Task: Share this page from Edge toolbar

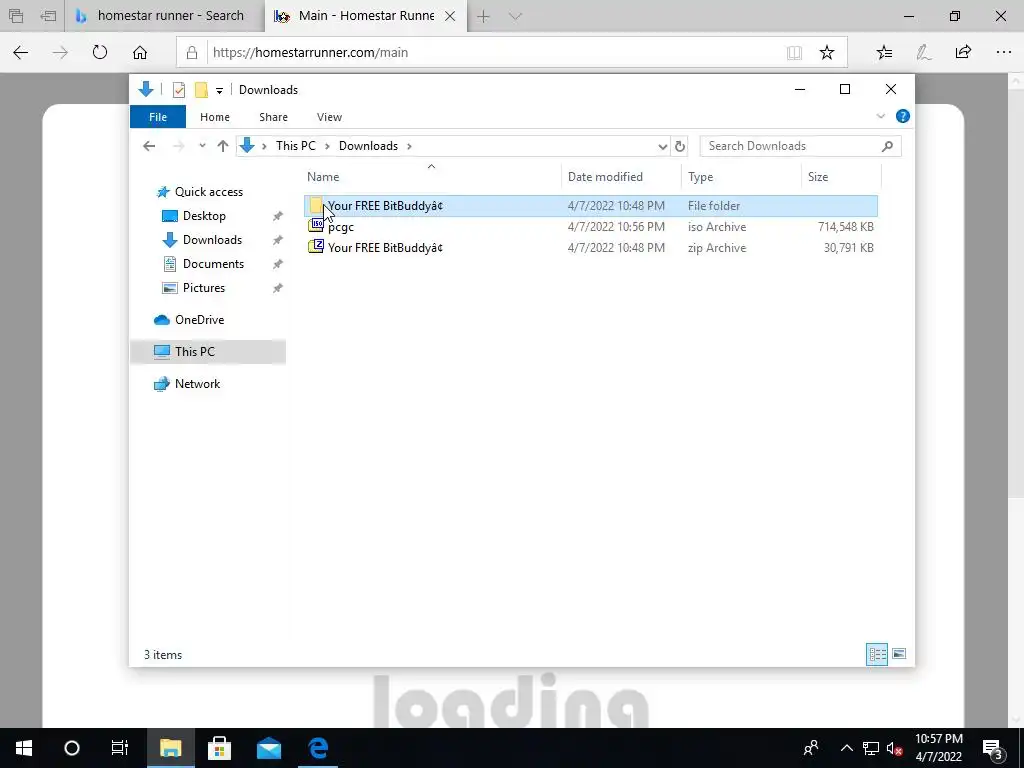Action: 963,52
